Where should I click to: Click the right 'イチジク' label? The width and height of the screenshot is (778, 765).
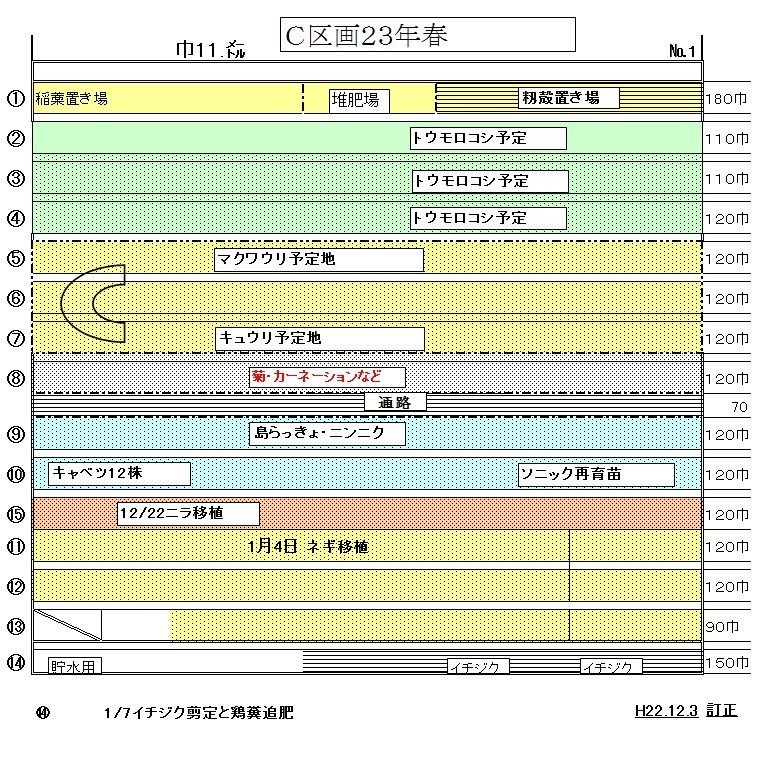(611, 666)
